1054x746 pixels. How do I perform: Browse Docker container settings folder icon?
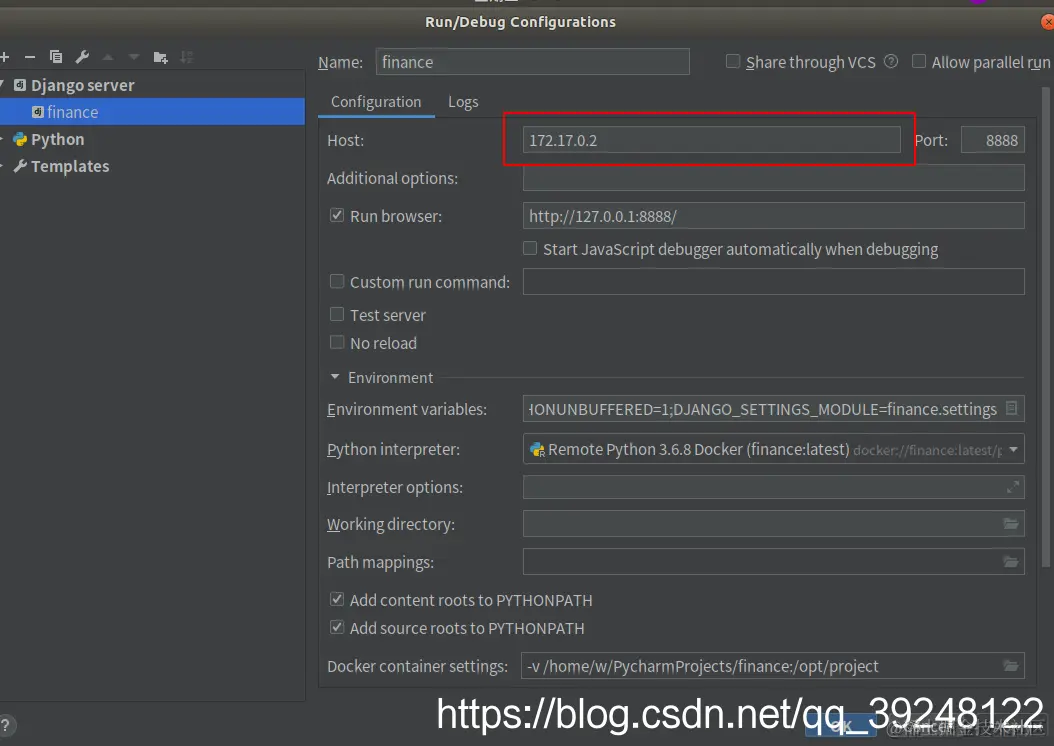1010,665
